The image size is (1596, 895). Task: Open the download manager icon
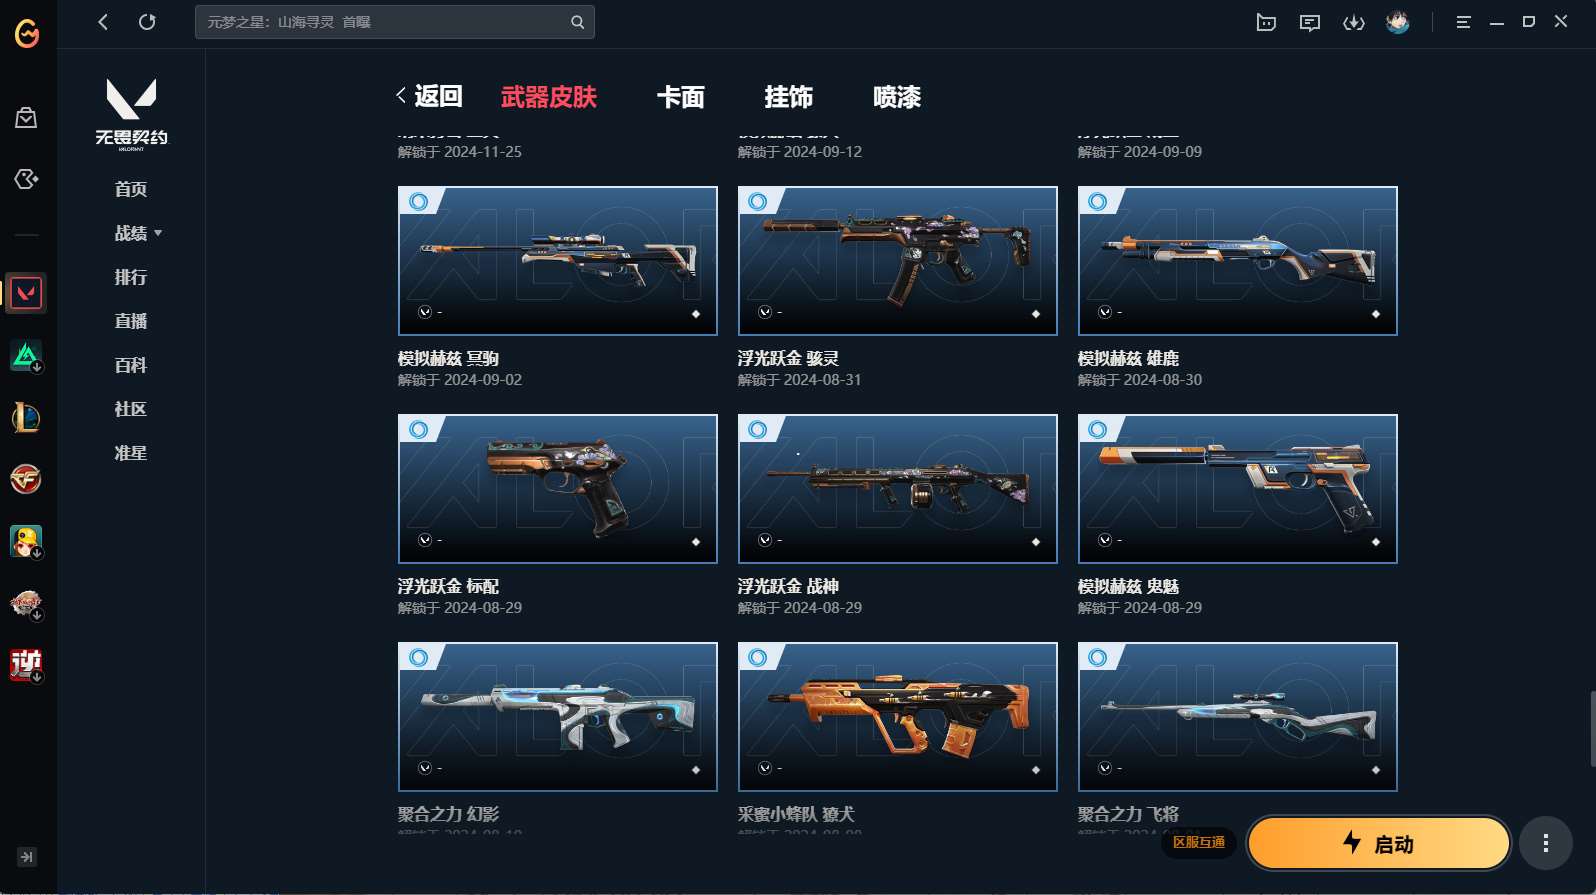(1354, 22)
